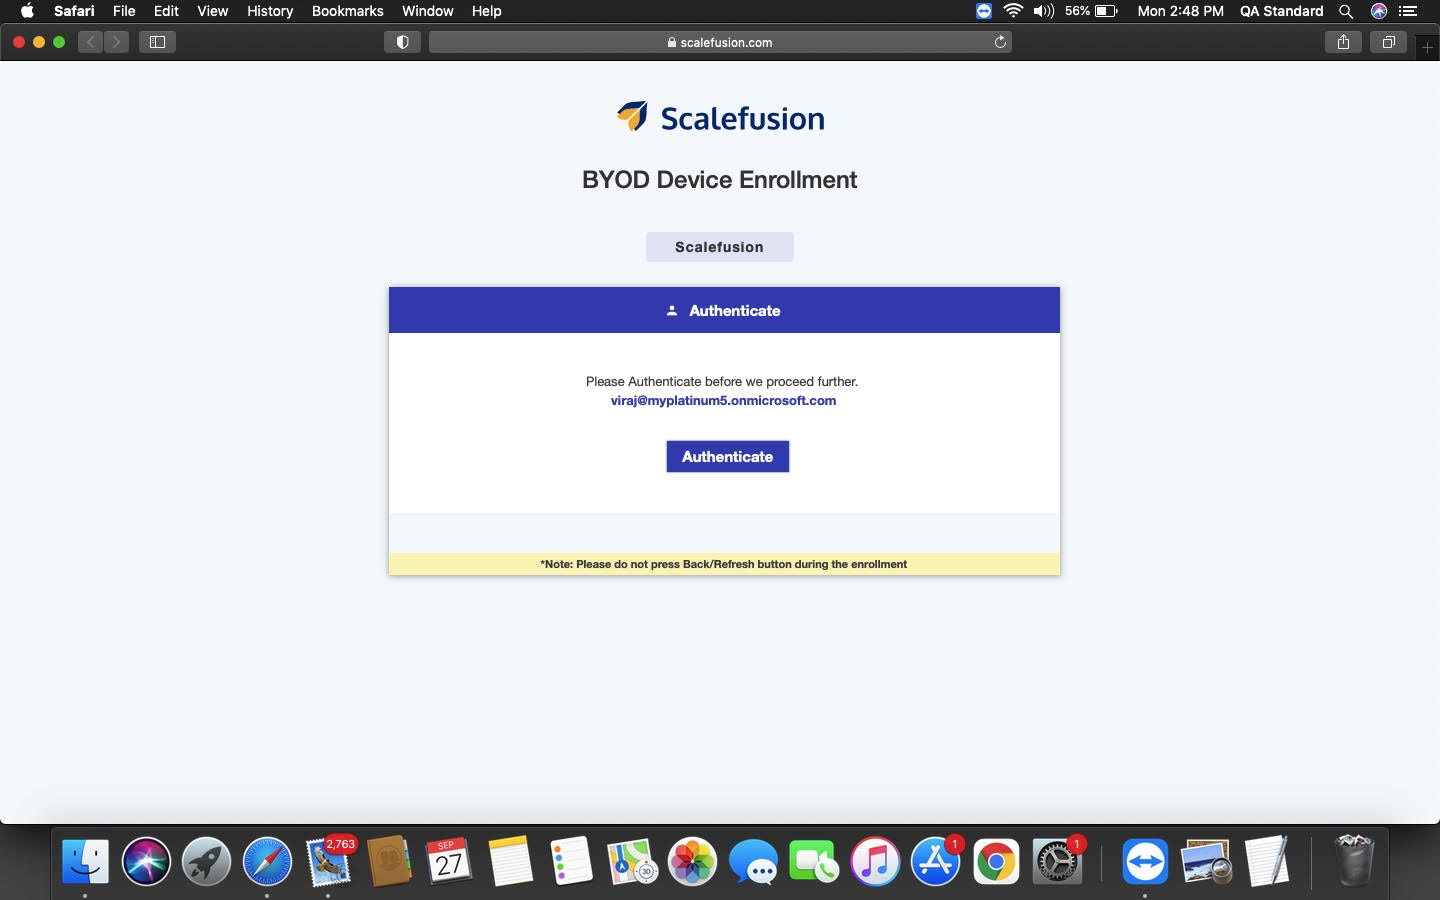Open the Trash in the Dock

pos(1354,861)
